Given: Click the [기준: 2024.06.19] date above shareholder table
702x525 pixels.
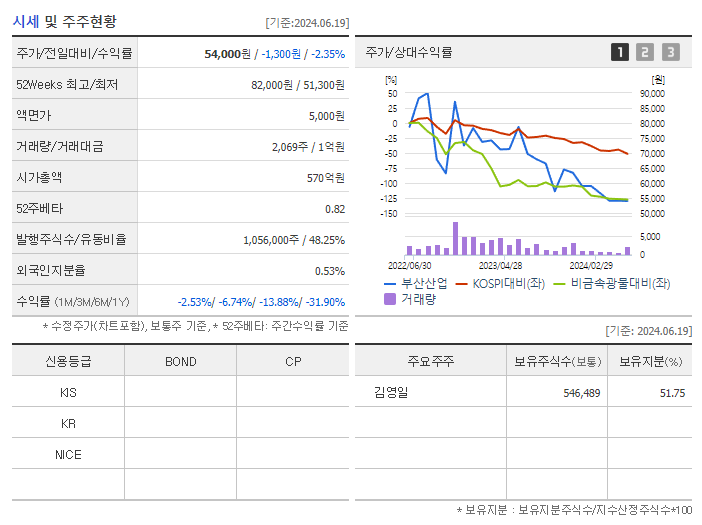Looking at the screenshot, I should [x=649, y=331].
